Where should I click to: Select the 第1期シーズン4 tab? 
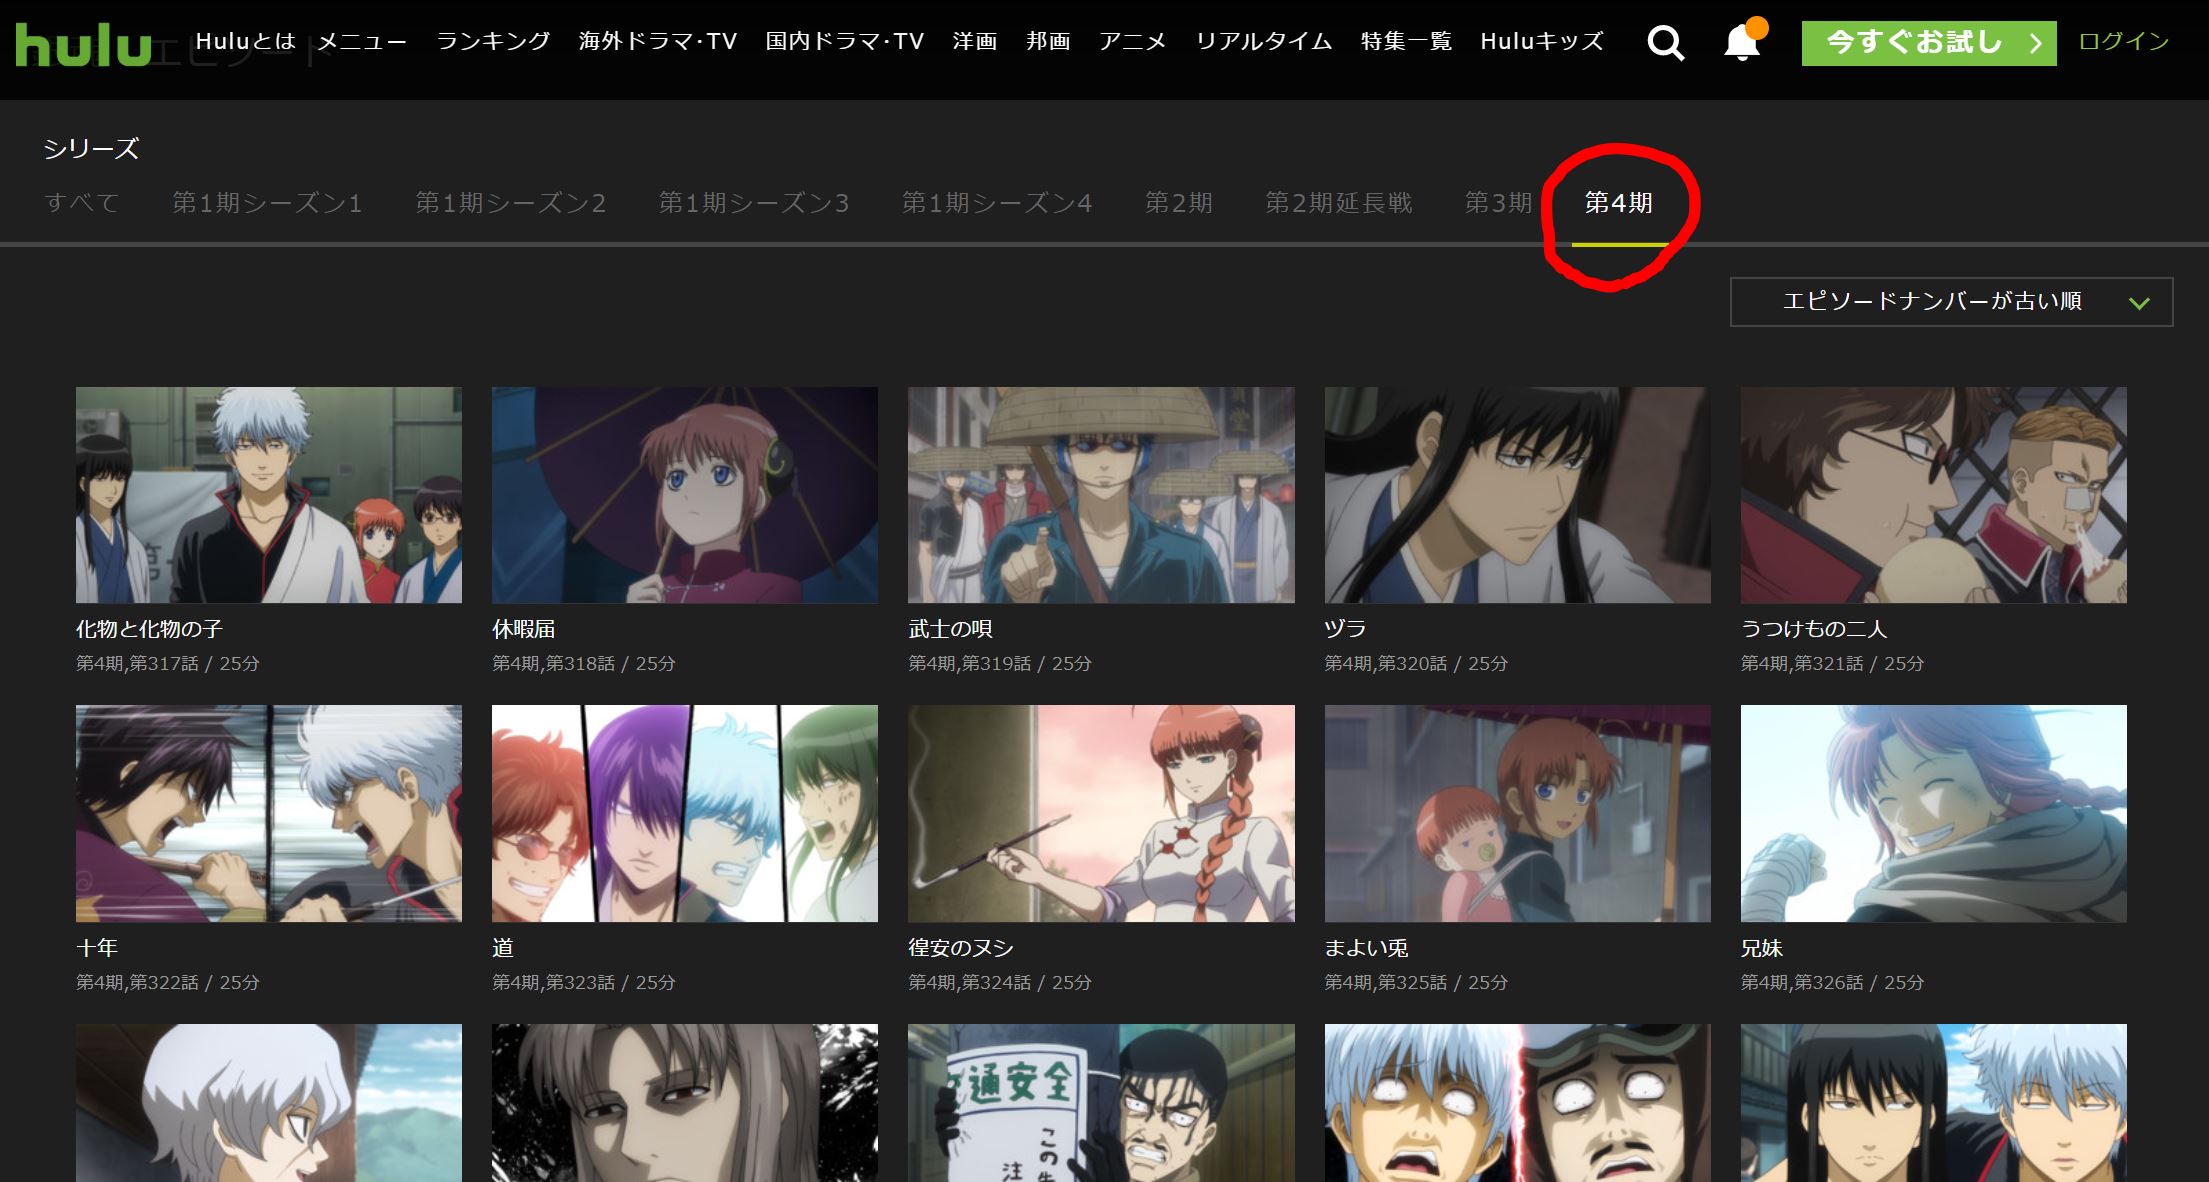(997, 203)
